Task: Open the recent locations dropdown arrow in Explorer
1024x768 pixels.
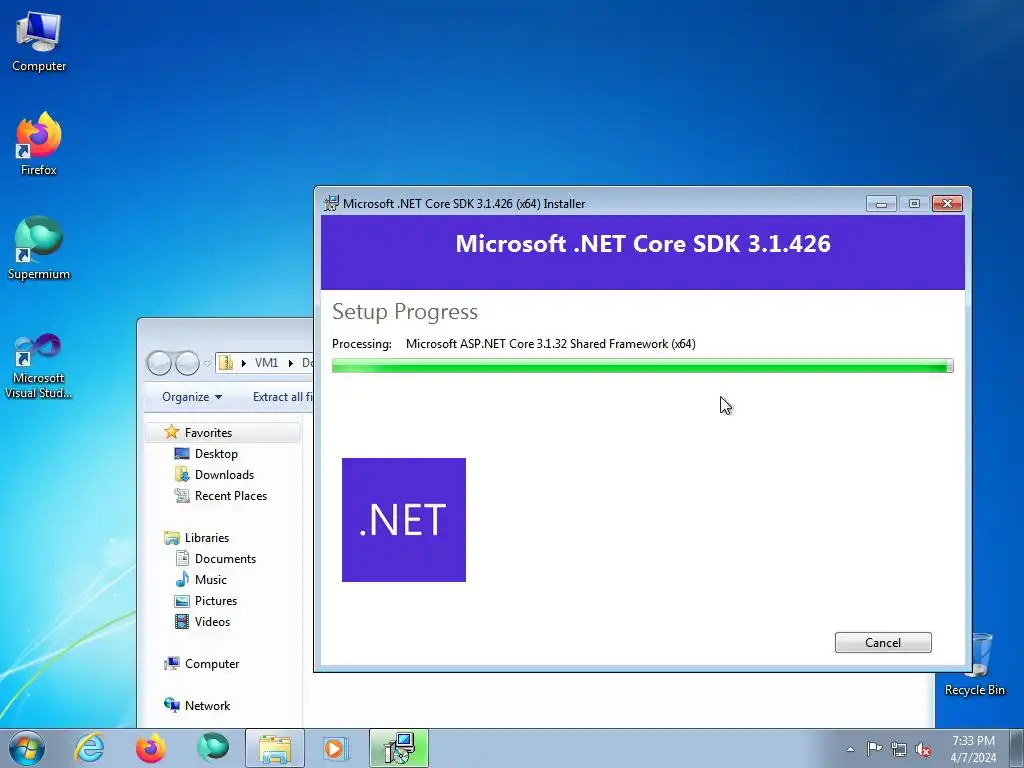Action: [207, 363]
